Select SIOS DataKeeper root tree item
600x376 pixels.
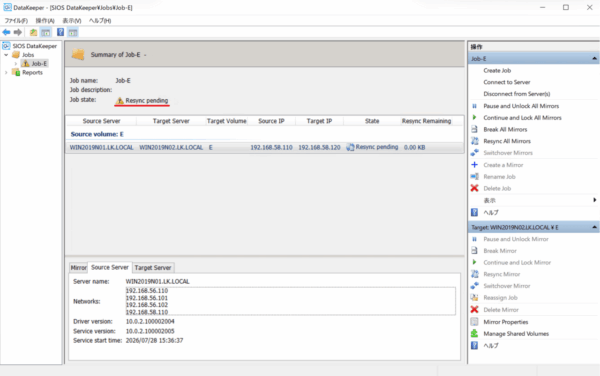[x=34, y=46]
